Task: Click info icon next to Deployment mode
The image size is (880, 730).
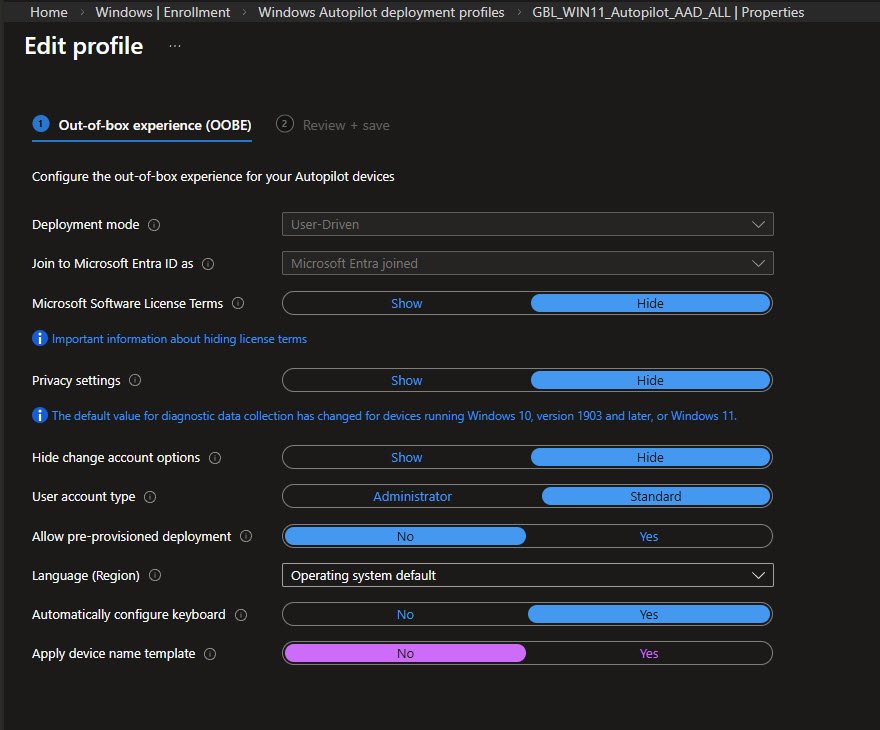Action: (x=154, y=225)
